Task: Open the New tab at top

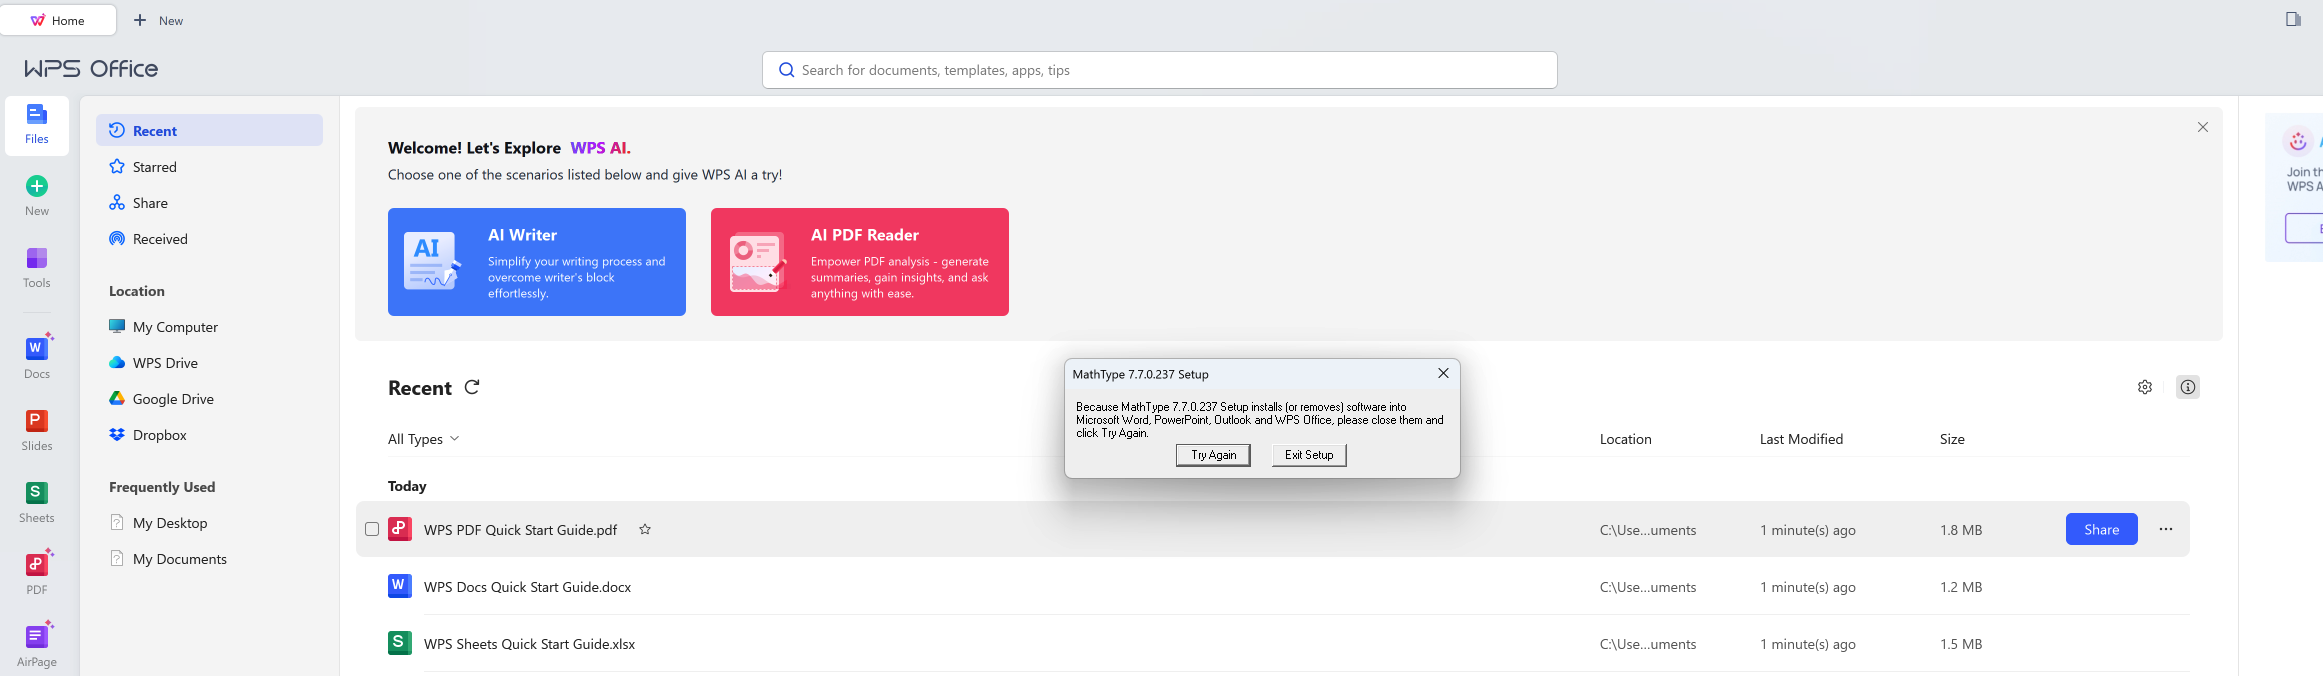Action: tap(159, 20)
